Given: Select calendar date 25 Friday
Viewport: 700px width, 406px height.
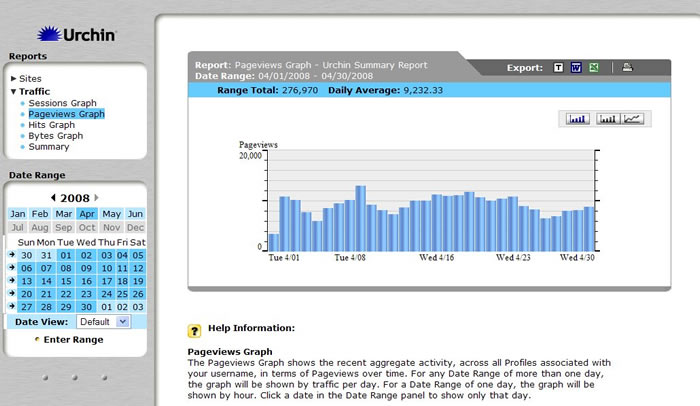Looking at the screenshot, I should tap(122, 294).
